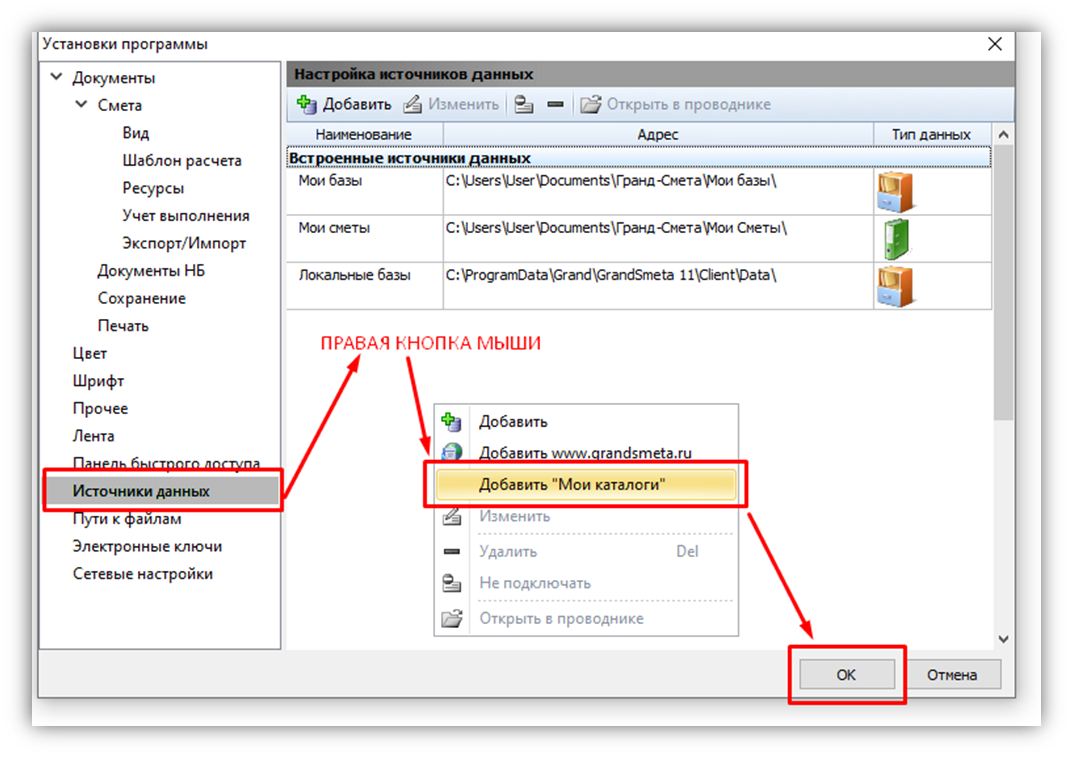
Task: Collapse the Смета tree node
Action: click(x=81, y=105)
